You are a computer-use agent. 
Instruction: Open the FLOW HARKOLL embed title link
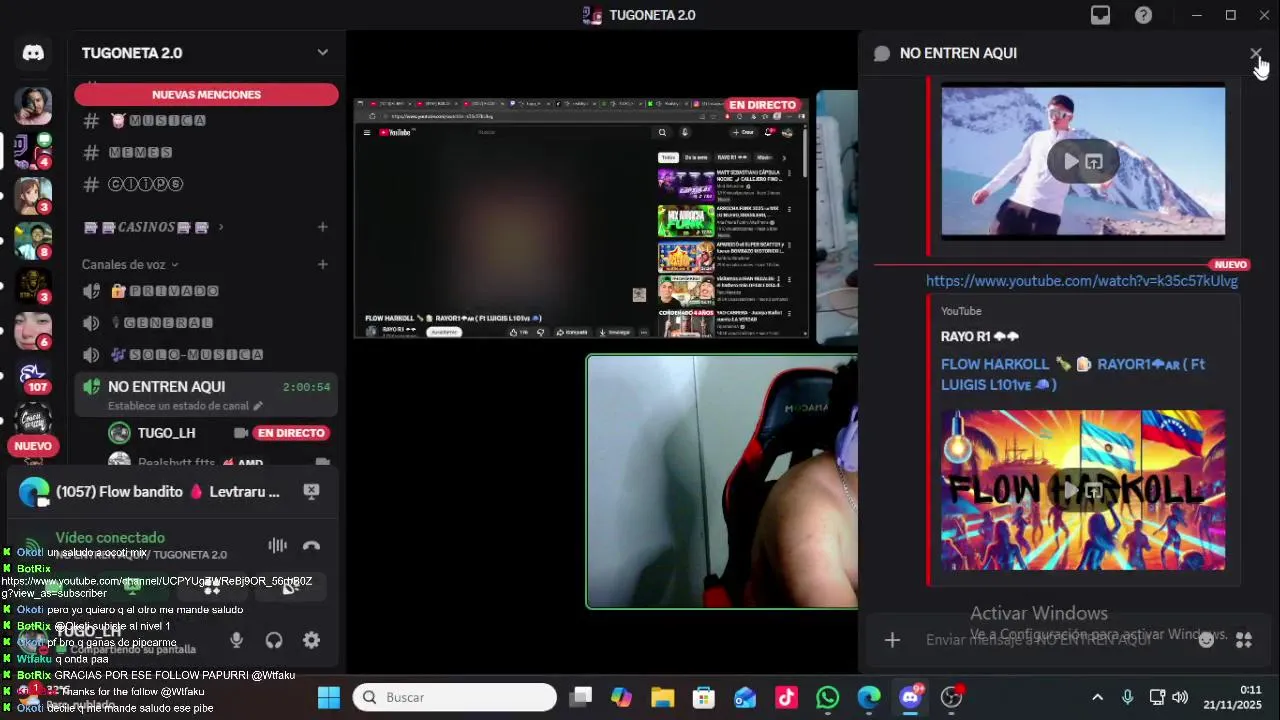click(x=1073, y=374)
